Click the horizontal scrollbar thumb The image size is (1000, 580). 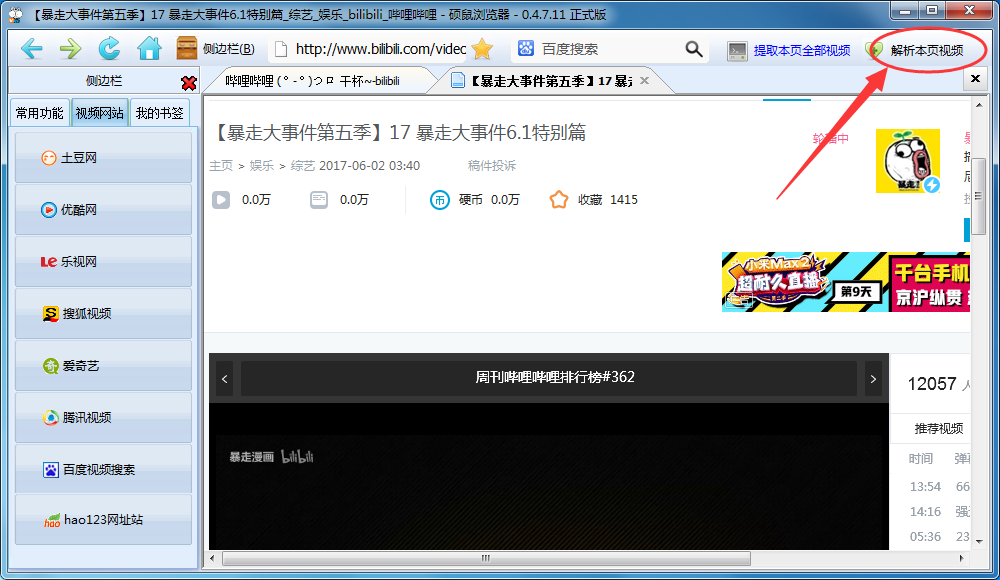[x=486, y=558]
